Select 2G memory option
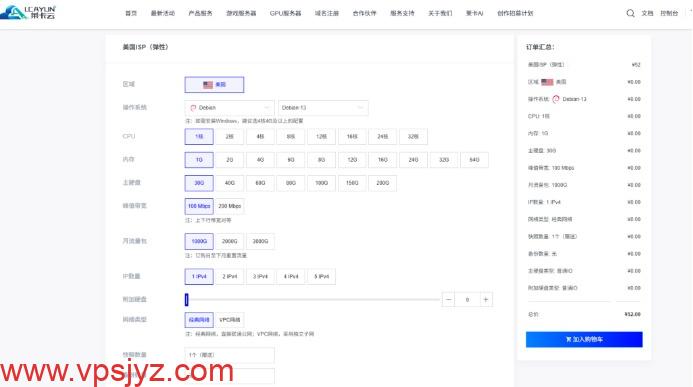The height and width of the screenshot is (387, 693). (229, 160)
